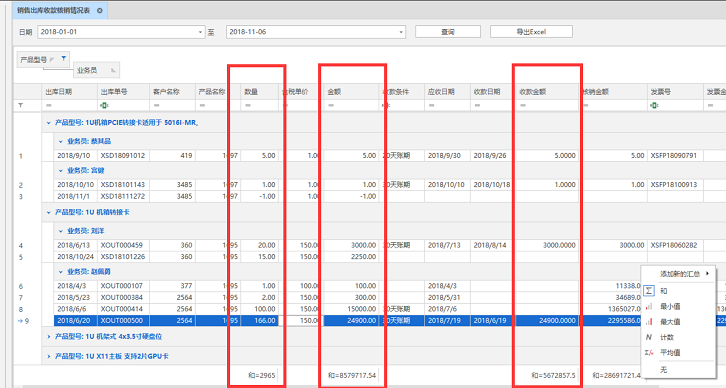The image size is (726, 388).
Task: Select cell XOUT000459
Action: click(x=123, y=245)
